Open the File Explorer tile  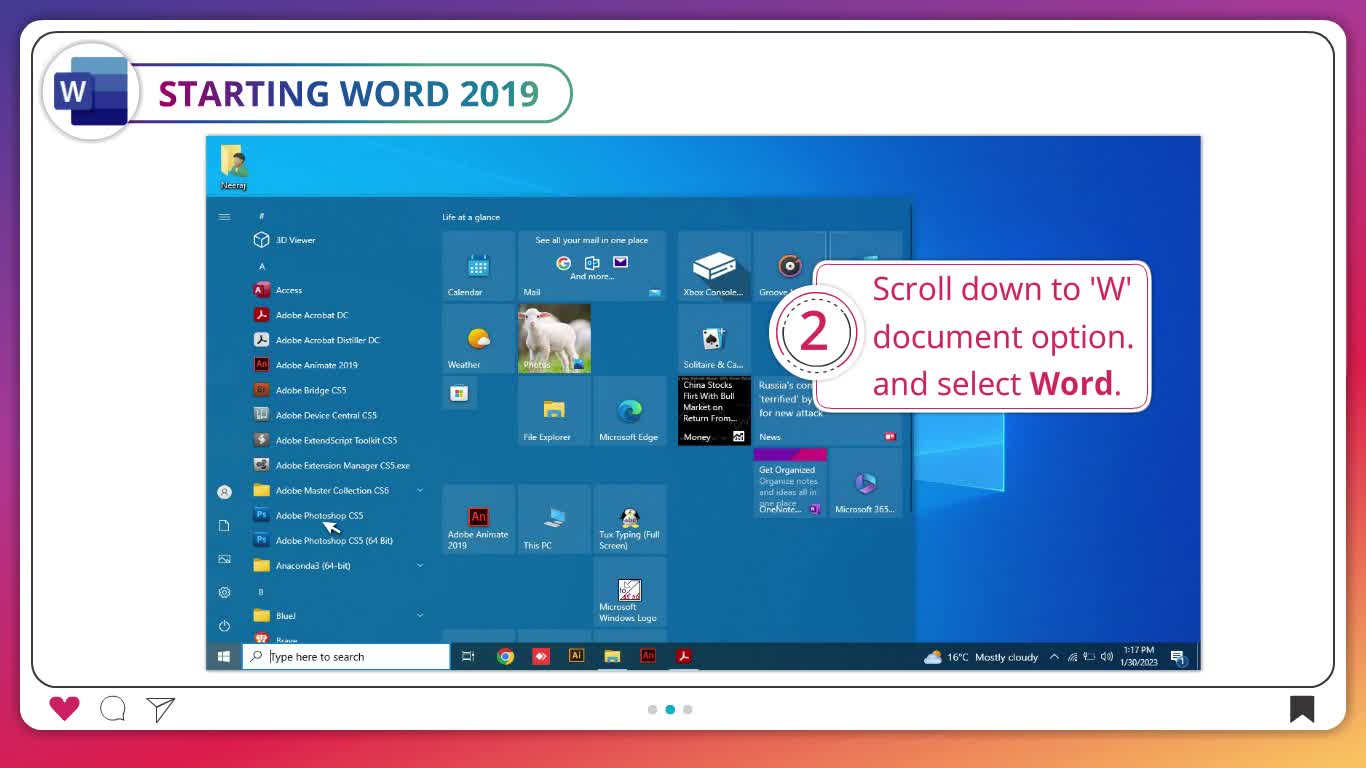554,411
